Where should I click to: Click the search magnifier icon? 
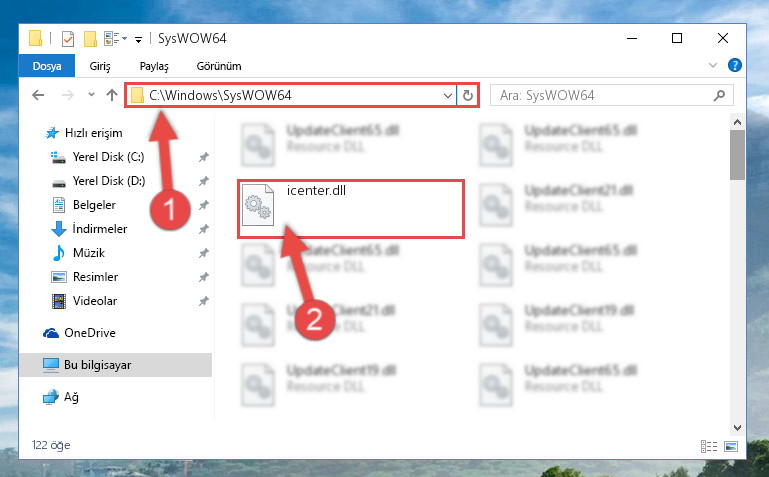[x=719, y=95]
